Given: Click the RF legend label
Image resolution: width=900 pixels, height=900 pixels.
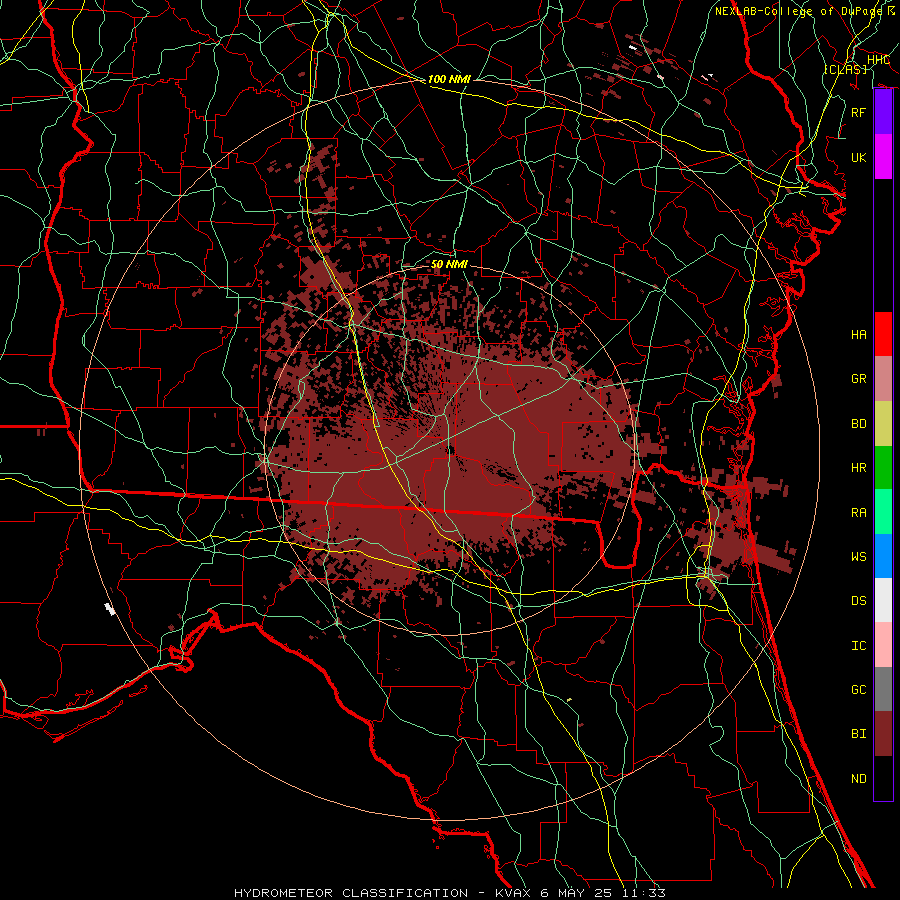Looking at the screenshot, I should pyautogui.click(x=858, y=112).
